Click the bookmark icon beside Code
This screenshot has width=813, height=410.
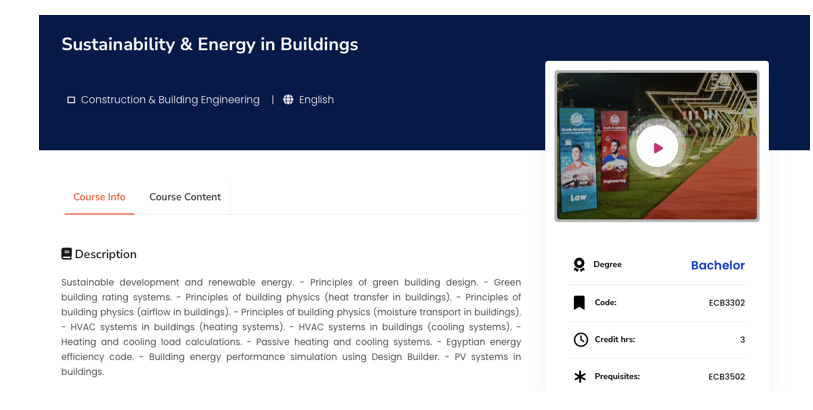(x=579, y=303)
